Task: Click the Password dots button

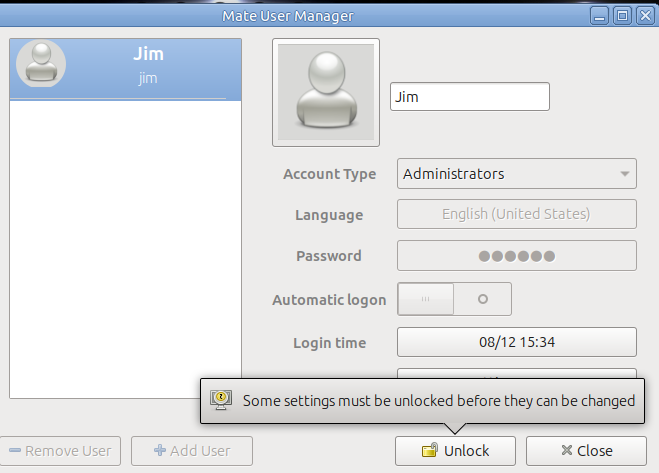Action: coord(517,256)
